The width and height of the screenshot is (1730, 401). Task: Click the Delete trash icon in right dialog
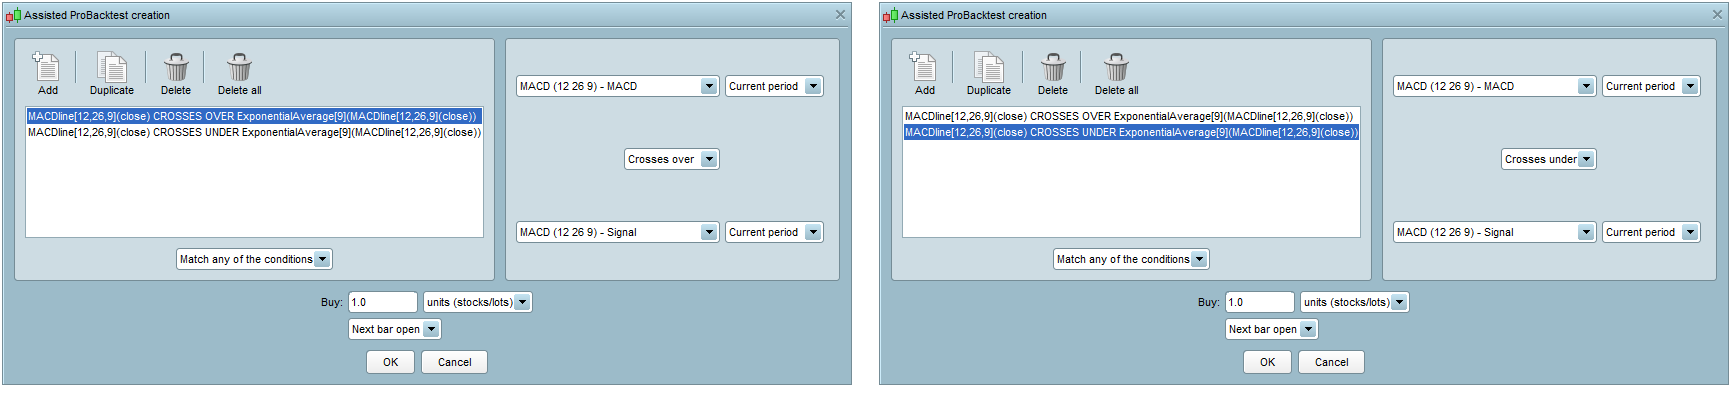pos(1053,68)
